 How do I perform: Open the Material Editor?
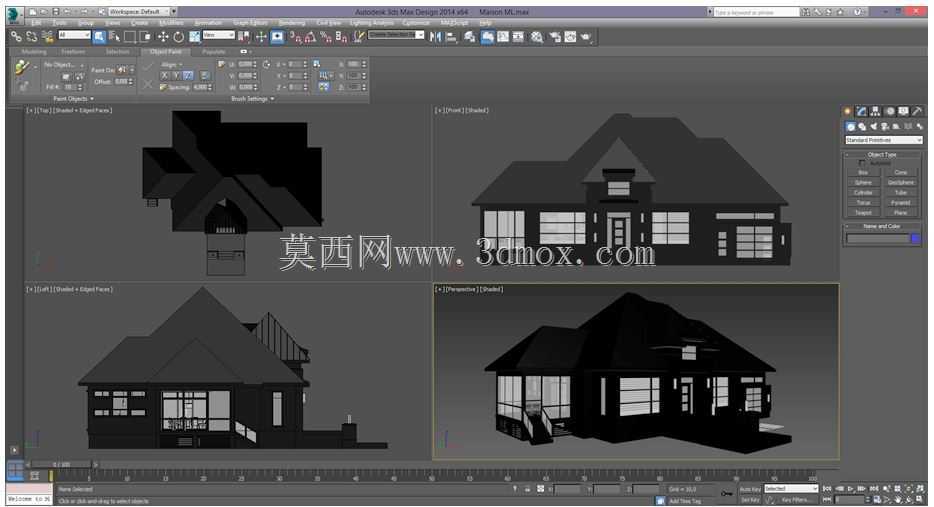pyautogui.click(x=537, y=37)
